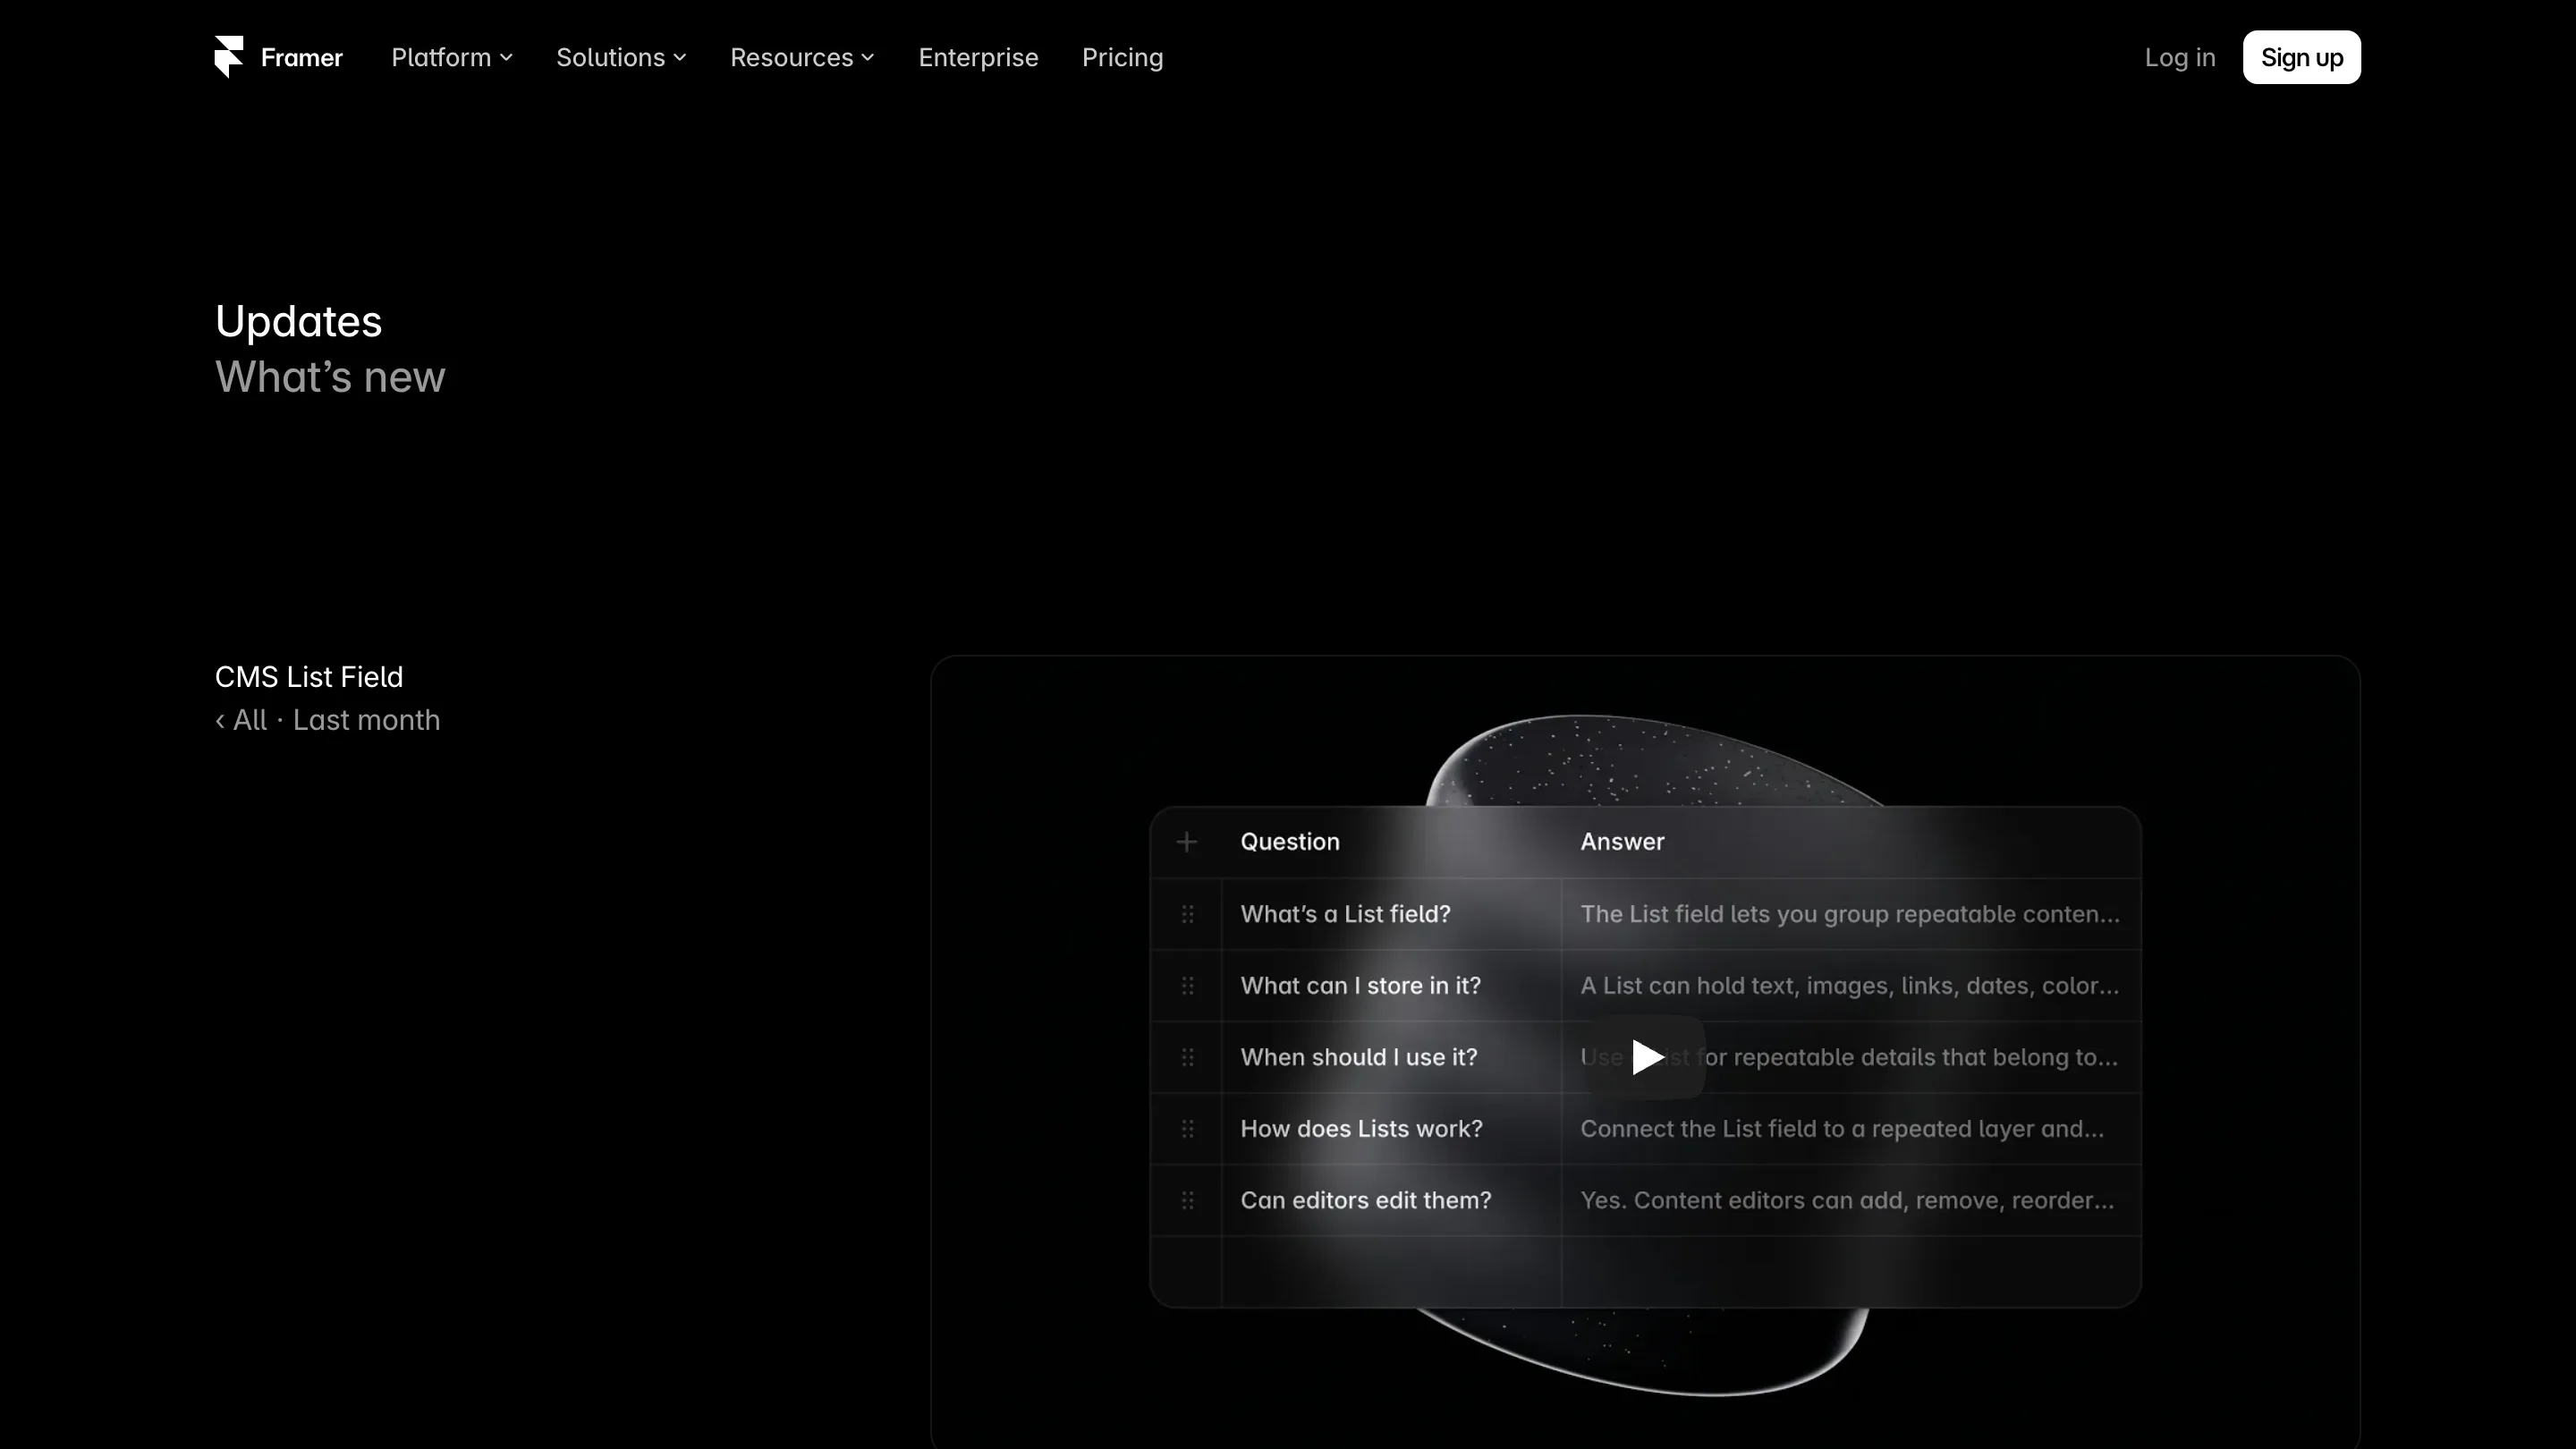Open the Enterprise page
The height and width of the screenshot is (1449, 2576).
pyautogui.click(x=978, y=57)
